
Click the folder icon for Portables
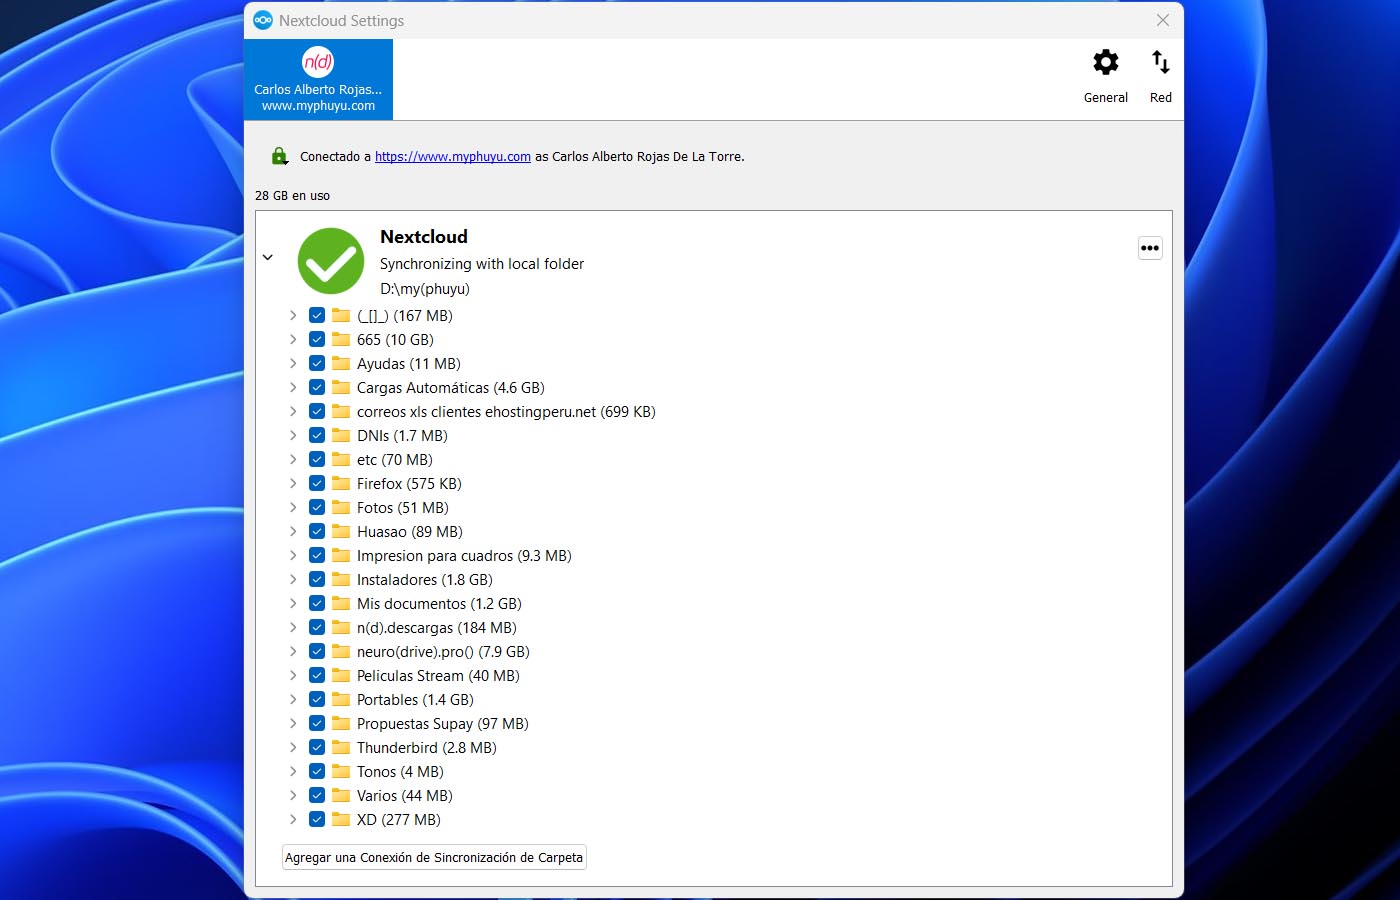[x=341, y=699]
